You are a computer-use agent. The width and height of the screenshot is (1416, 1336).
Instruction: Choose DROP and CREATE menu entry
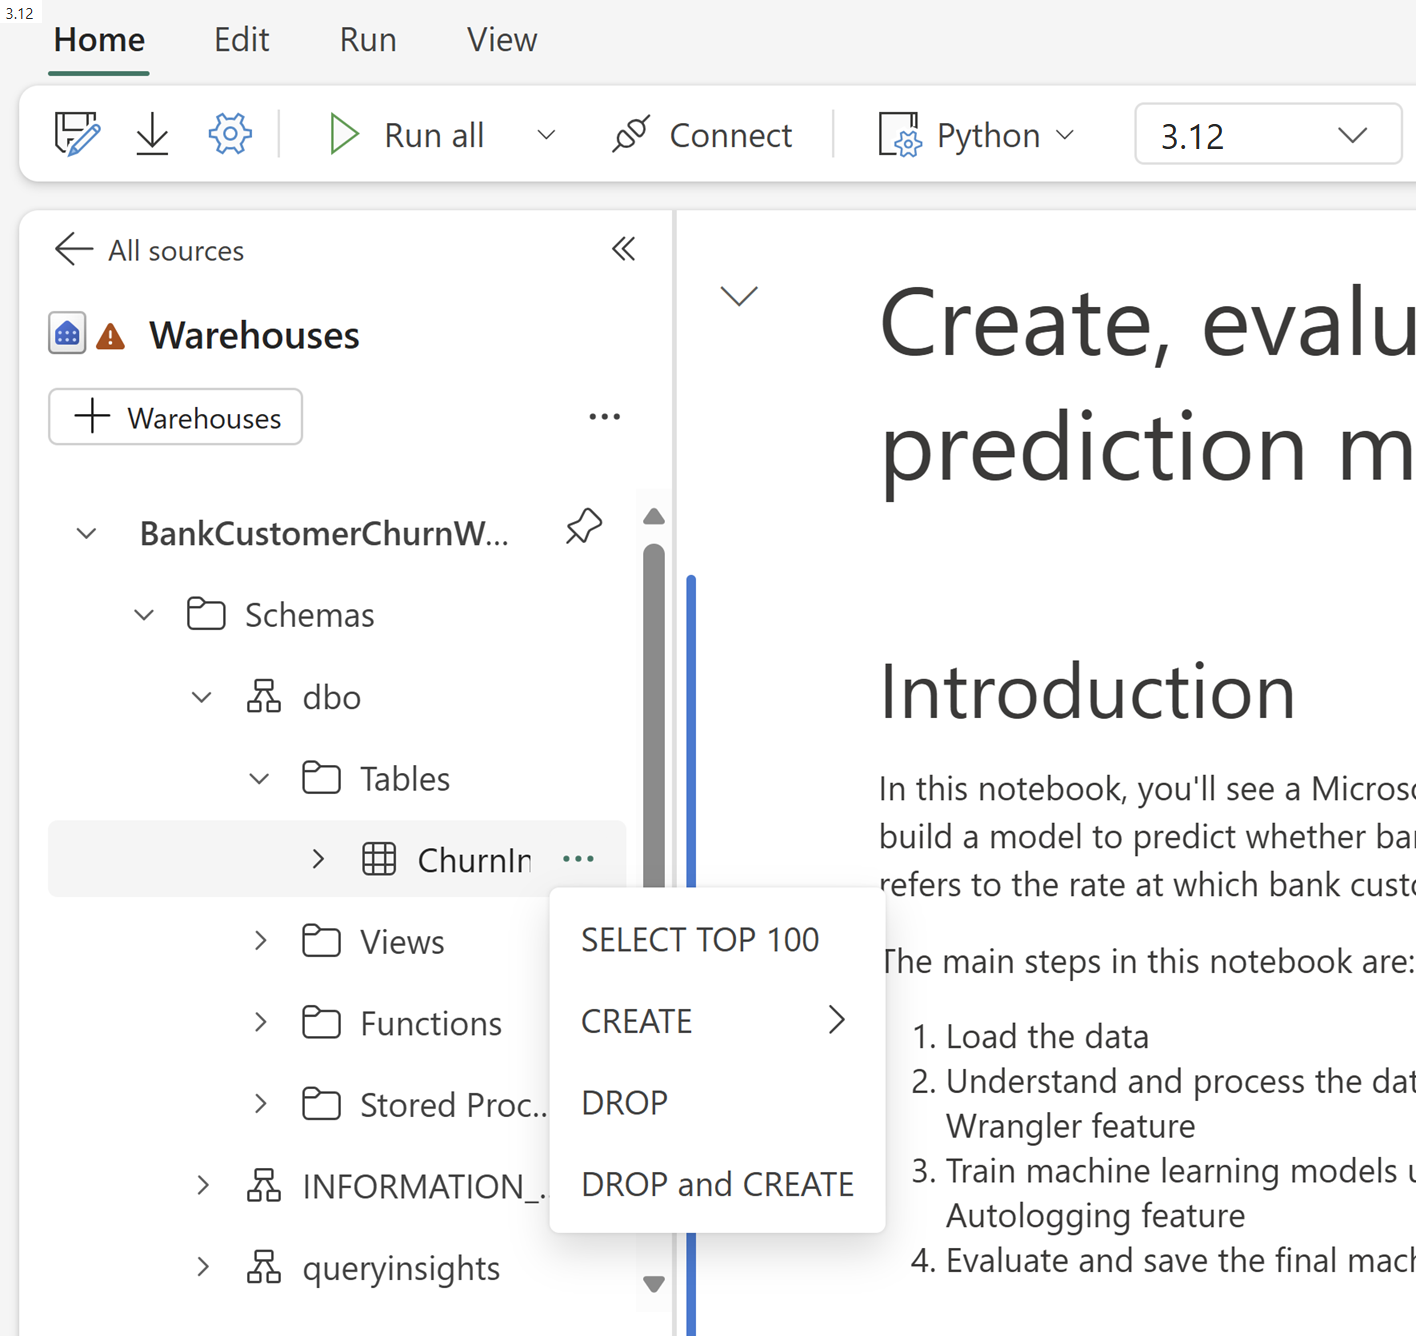pyautogui.click(x=717, y=1184)
